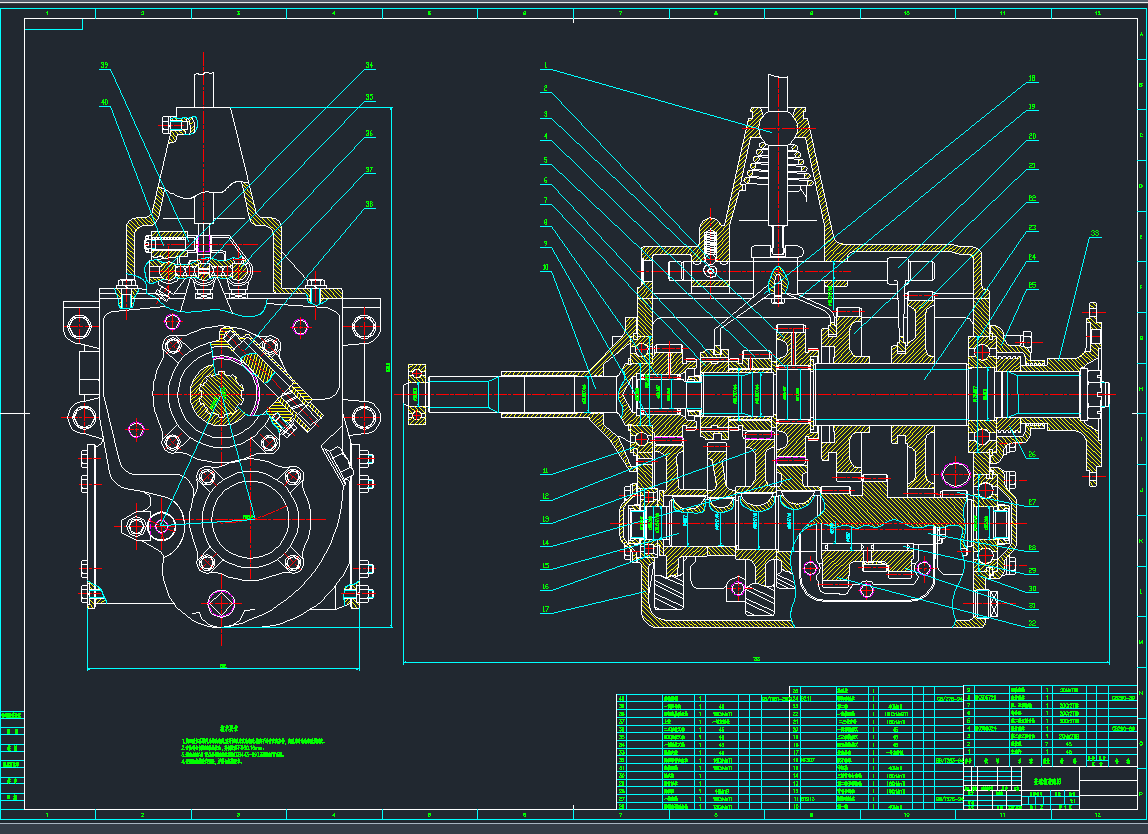Pick leader callout number 24 on section view

coord(1032,257)
